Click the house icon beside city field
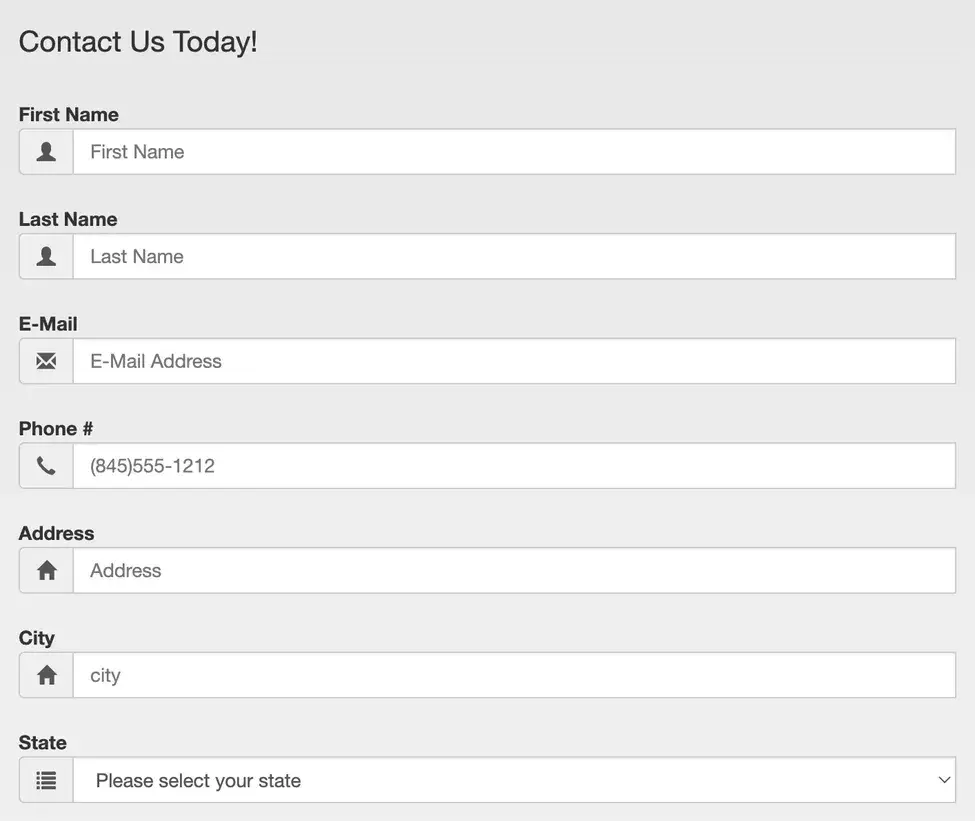975x821 pixels. click(46, 675)
